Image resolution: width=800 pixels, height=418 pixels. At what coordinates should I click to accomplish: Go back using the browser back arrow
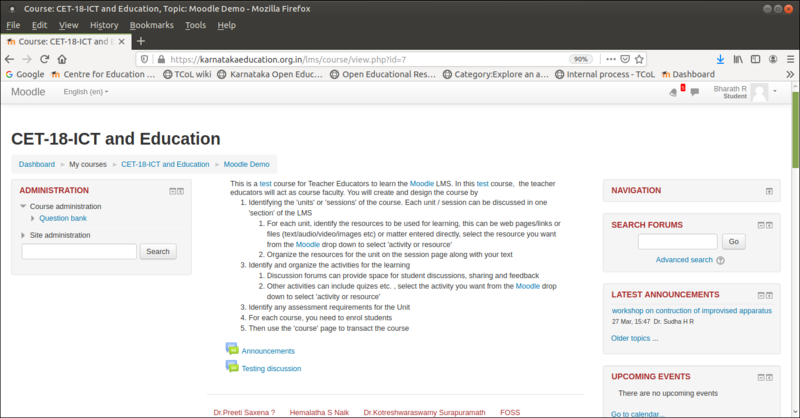pyautogui.click(x=9, y=59)
